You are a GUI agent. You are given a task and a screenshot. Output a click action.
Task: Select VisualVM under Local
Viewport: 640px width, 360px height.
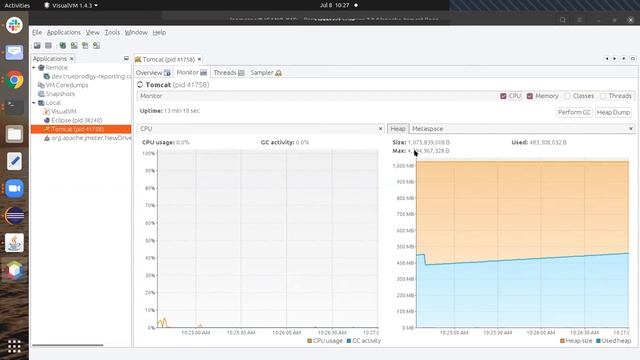coord(60,111)
